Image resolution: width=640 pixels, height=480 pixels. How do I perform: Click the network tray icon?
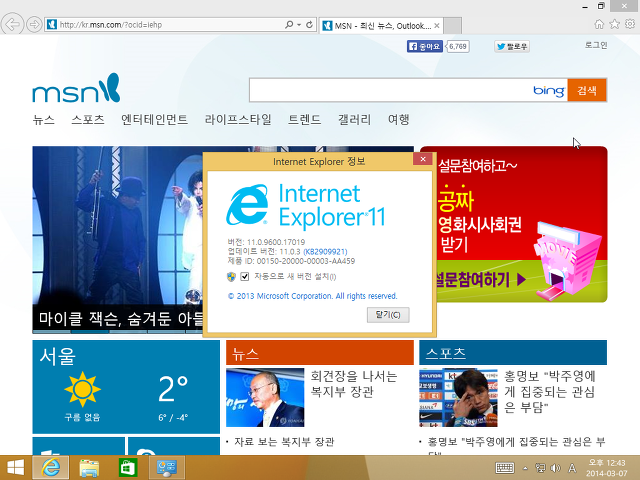540,468
